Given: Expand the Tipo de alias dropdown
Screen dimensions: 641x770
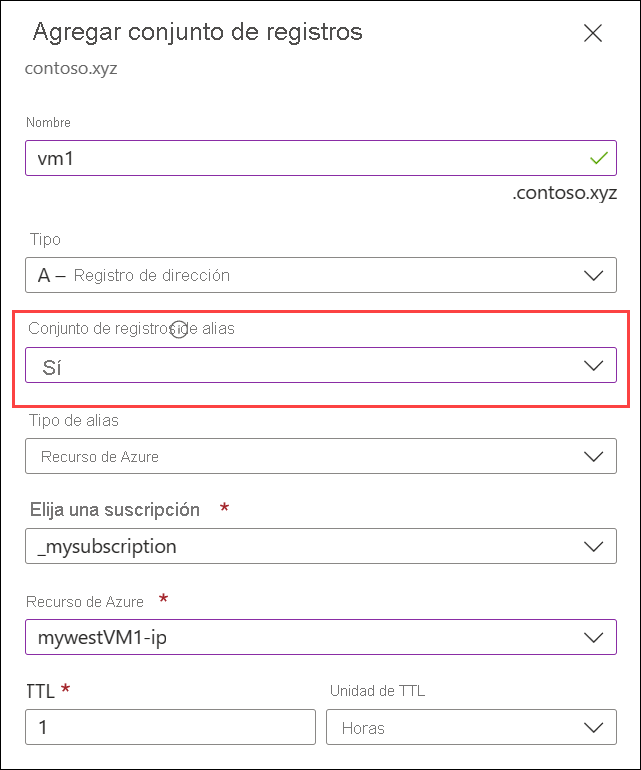Looking at the screenshot, I should coord(321,456).
